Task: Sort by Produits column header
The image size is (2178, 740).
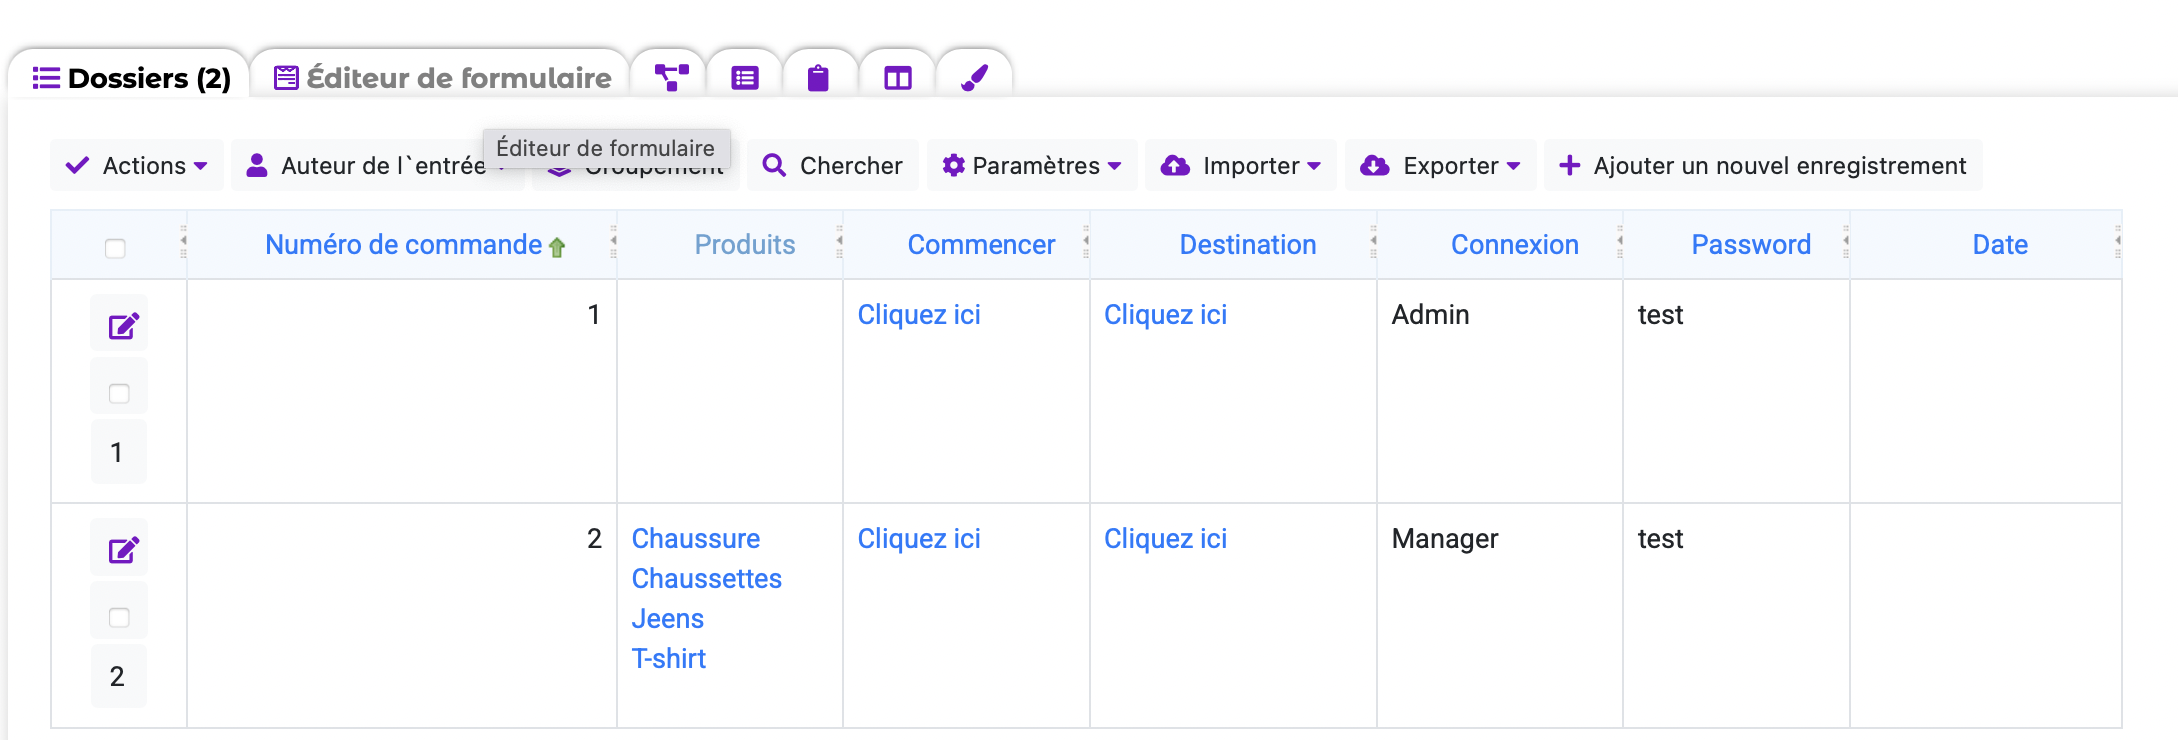Action: [745, 245]
